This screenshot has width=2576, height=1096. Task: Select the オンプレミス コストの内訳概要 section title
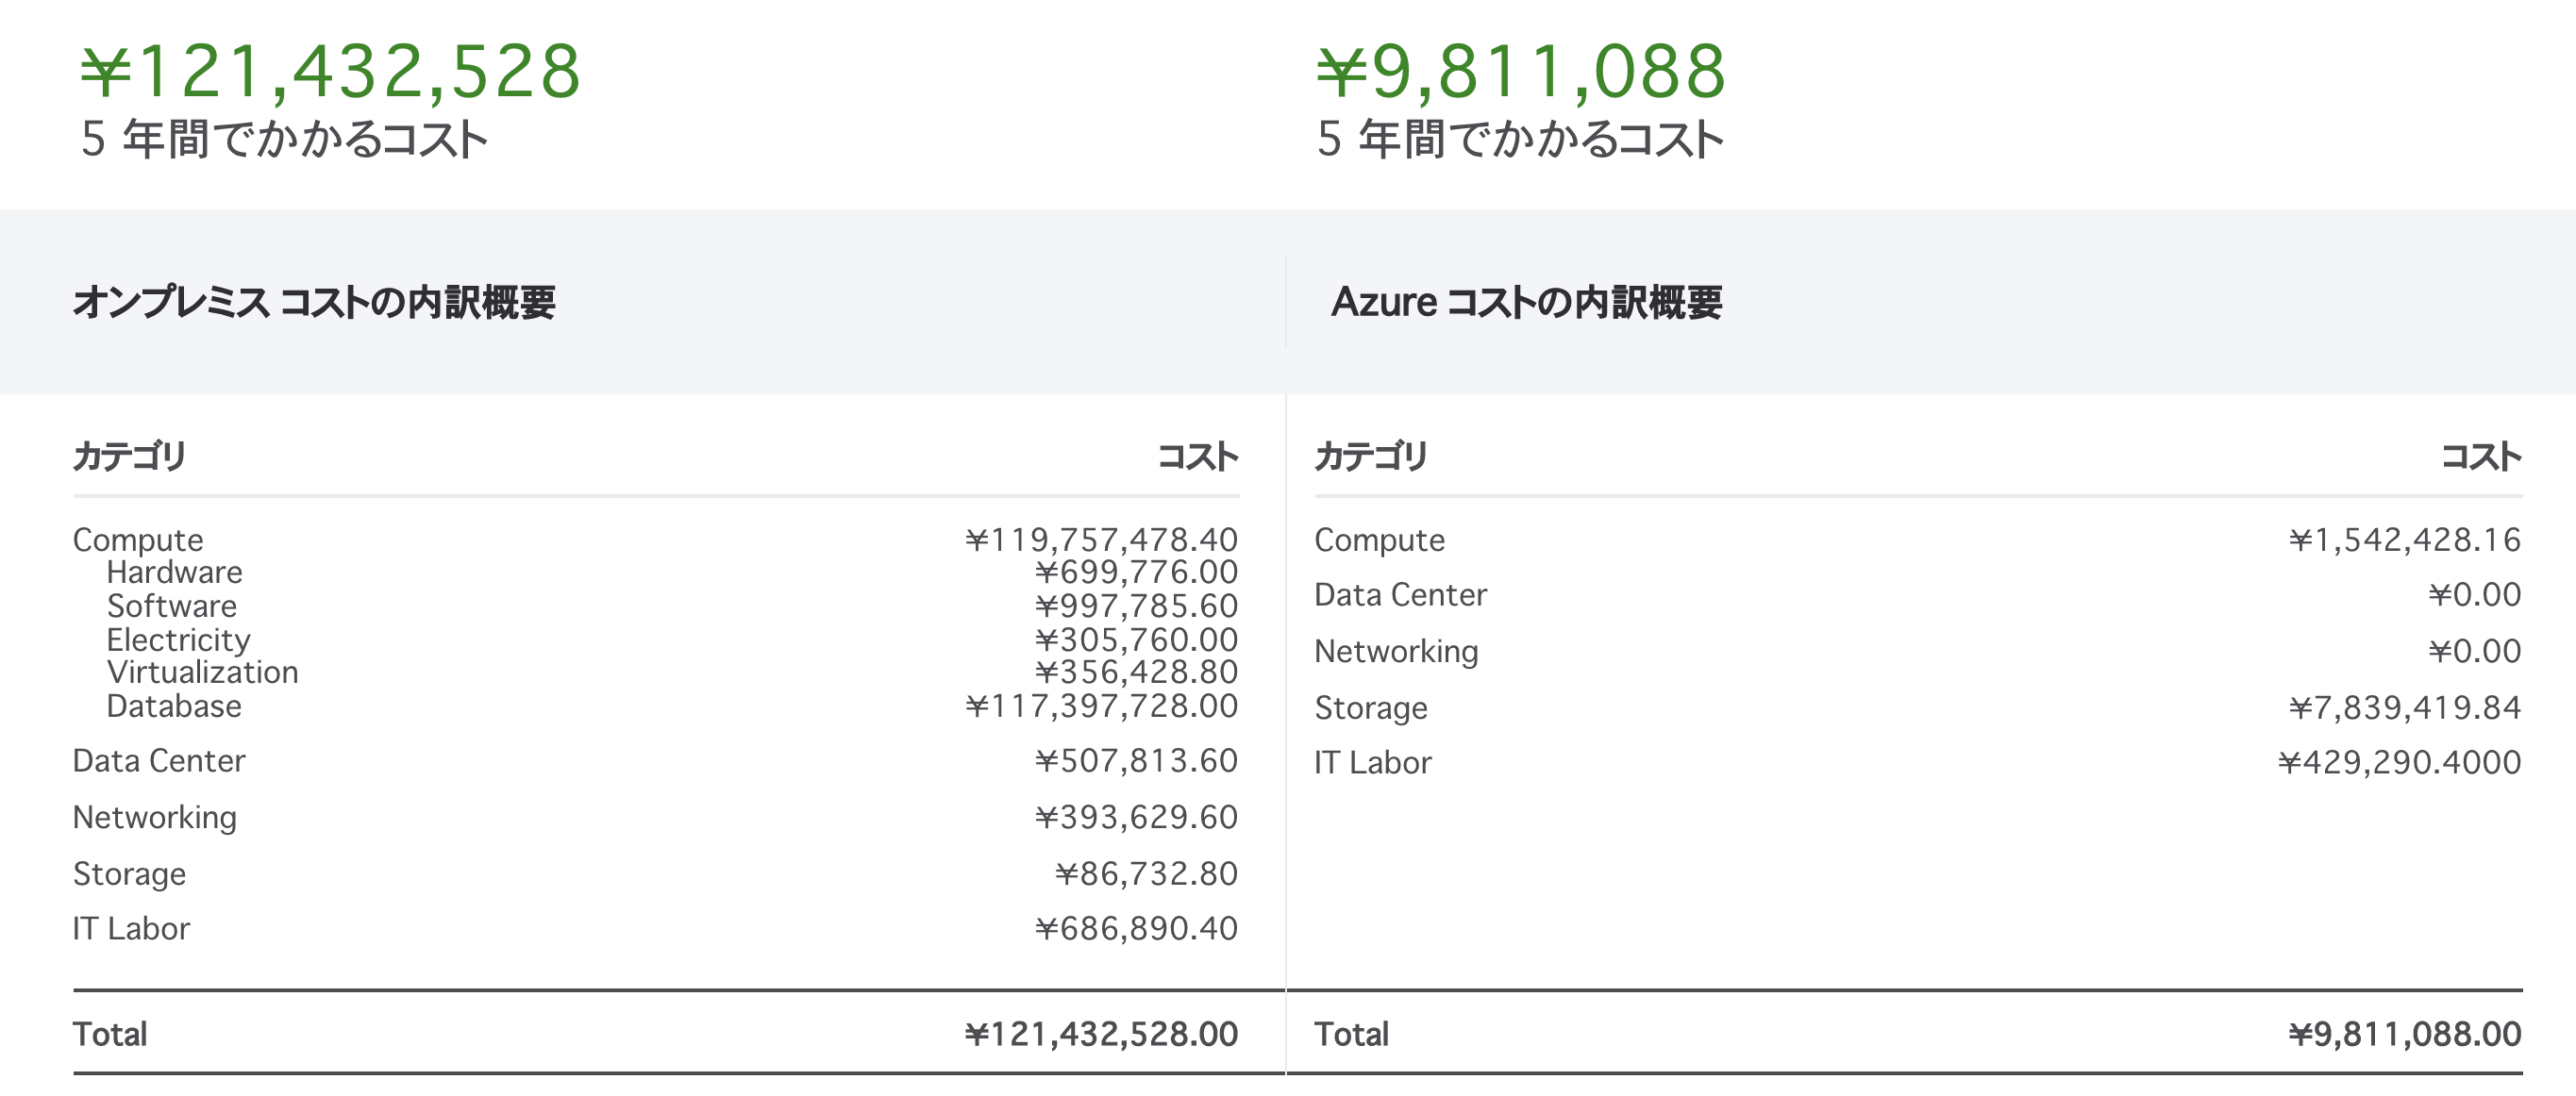314,302
